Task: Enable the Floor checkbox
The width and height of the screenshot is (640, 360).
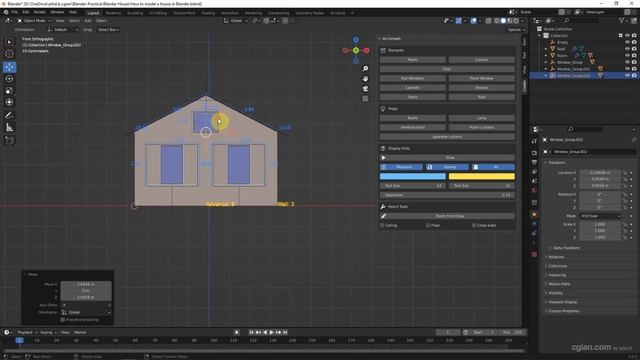Action: pyautogui.click(x=428, y=225)
